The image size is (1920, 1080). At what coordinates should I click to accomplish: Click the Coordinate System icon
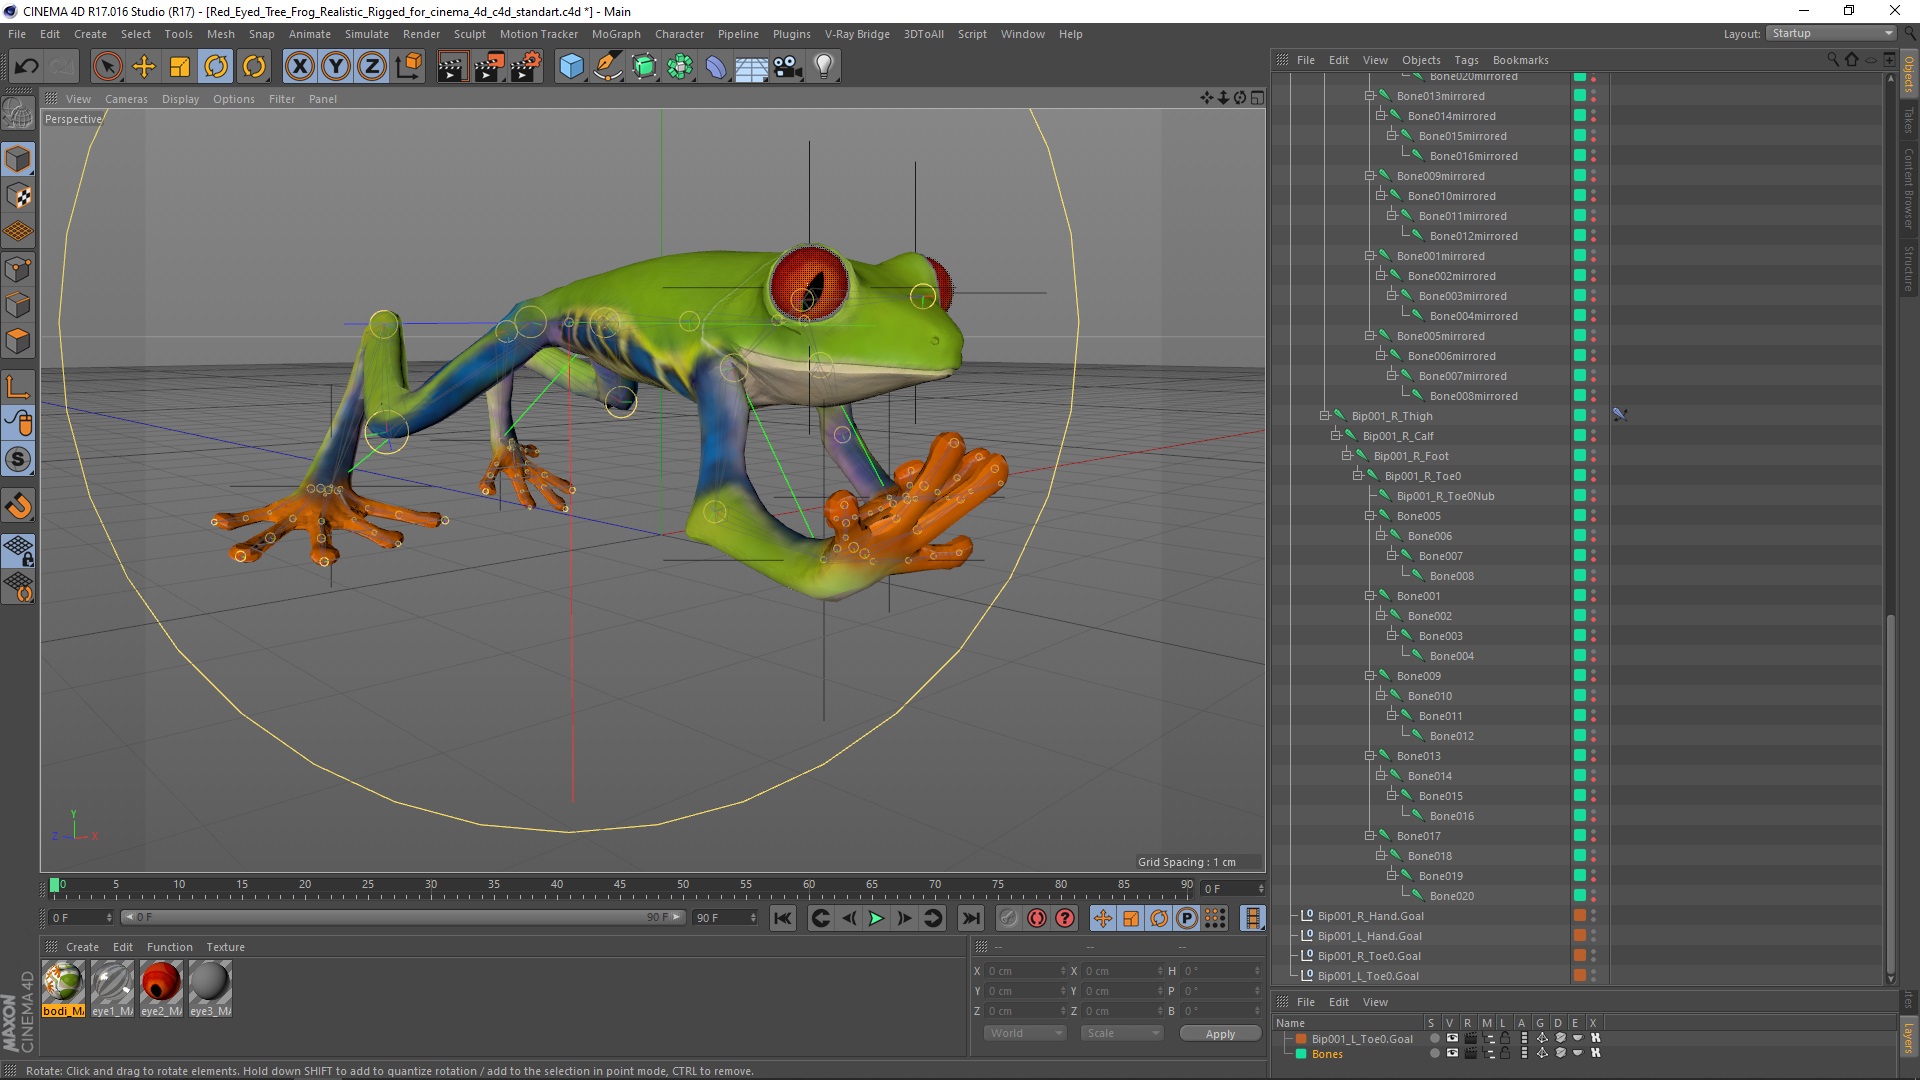pyautogui.click(x=408, y=67)
